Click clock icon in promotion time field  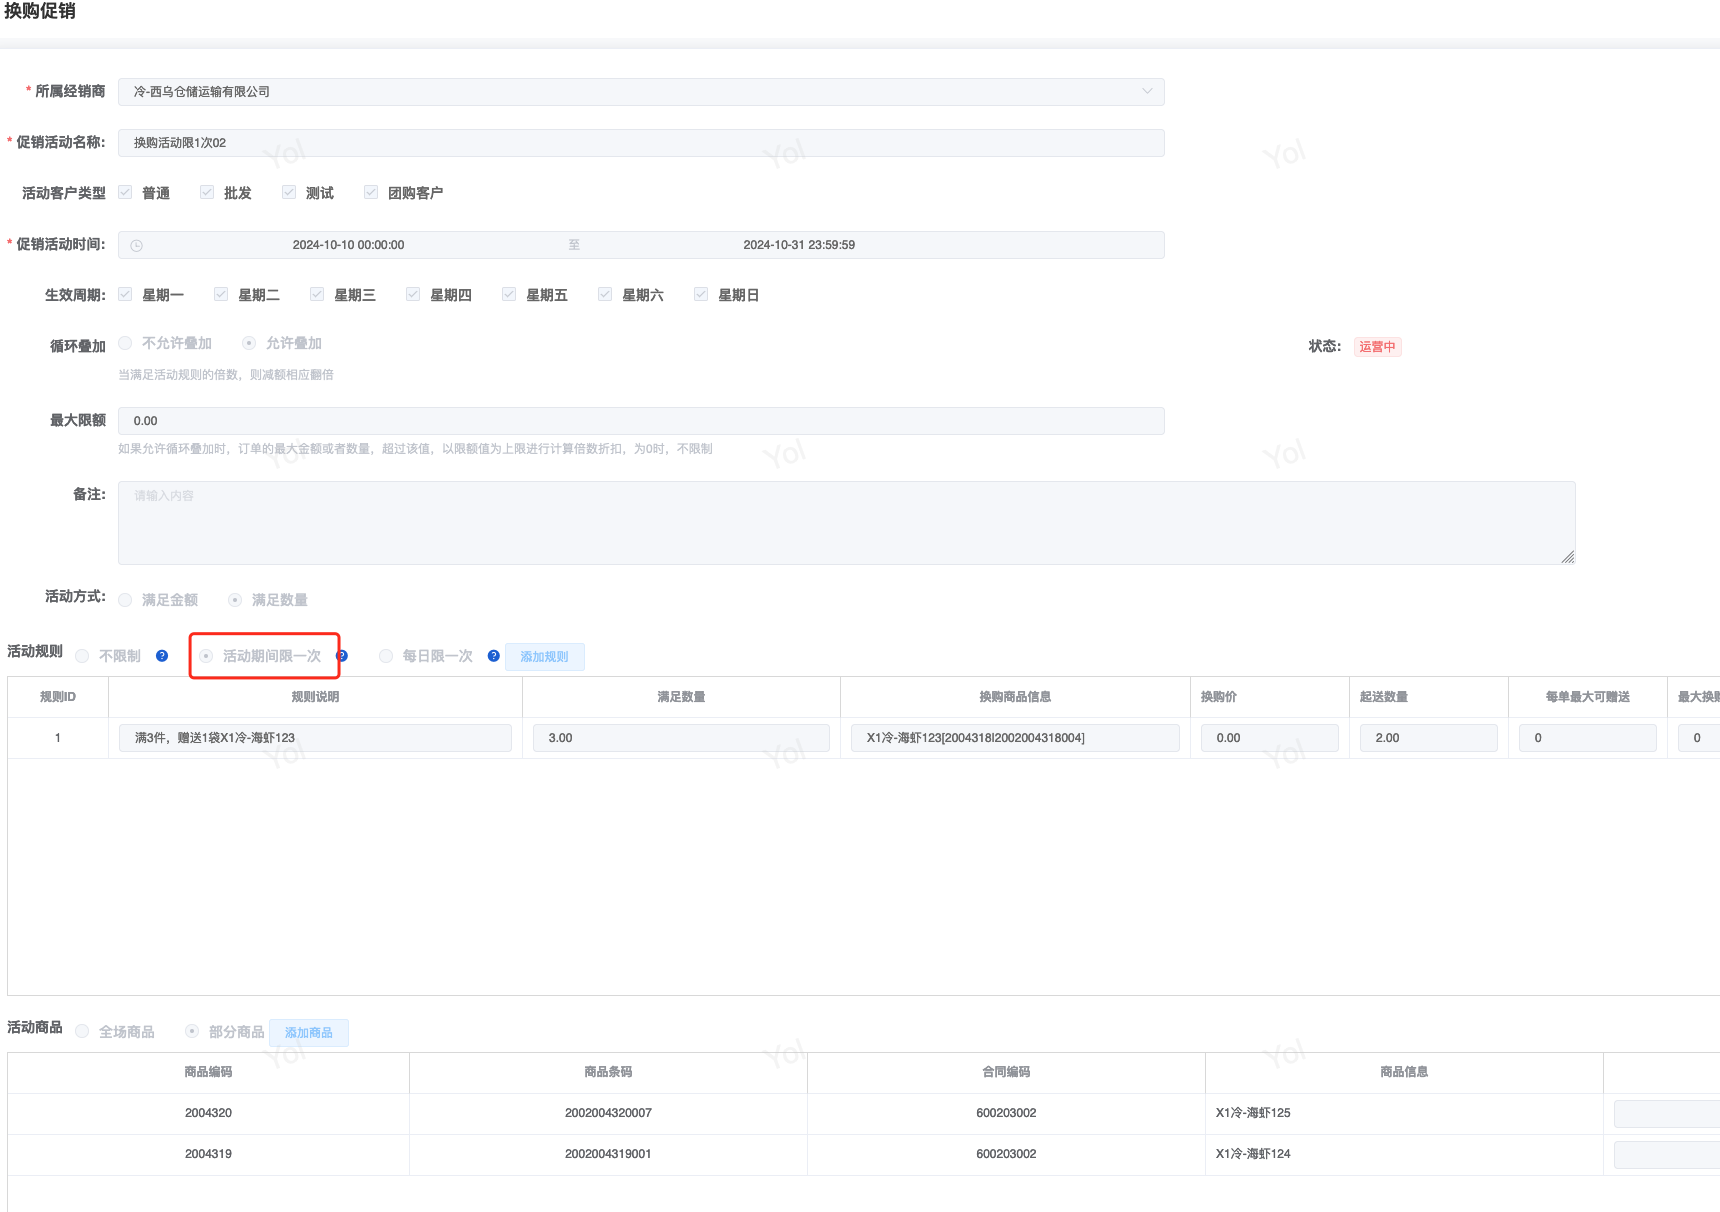pos(137,245)
